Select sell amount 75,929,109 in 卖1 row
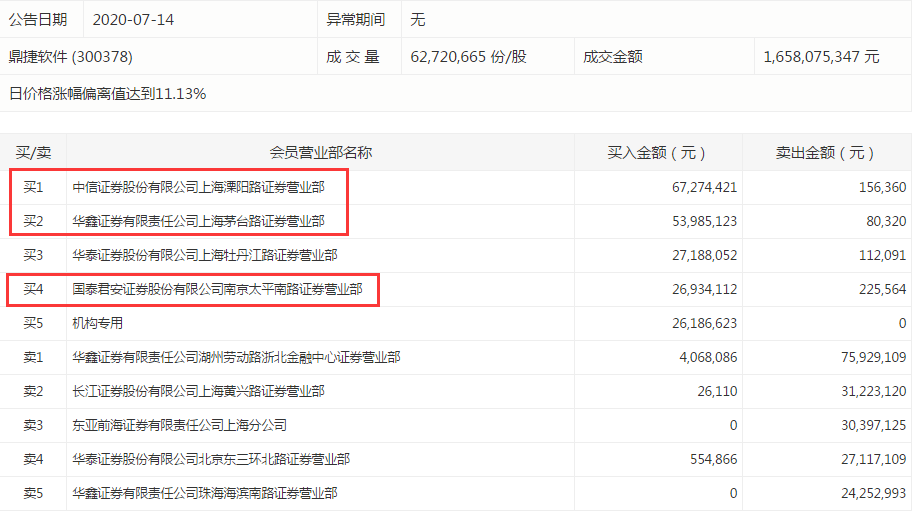Viewport: 917px width, 511px height. coord(866,357)
